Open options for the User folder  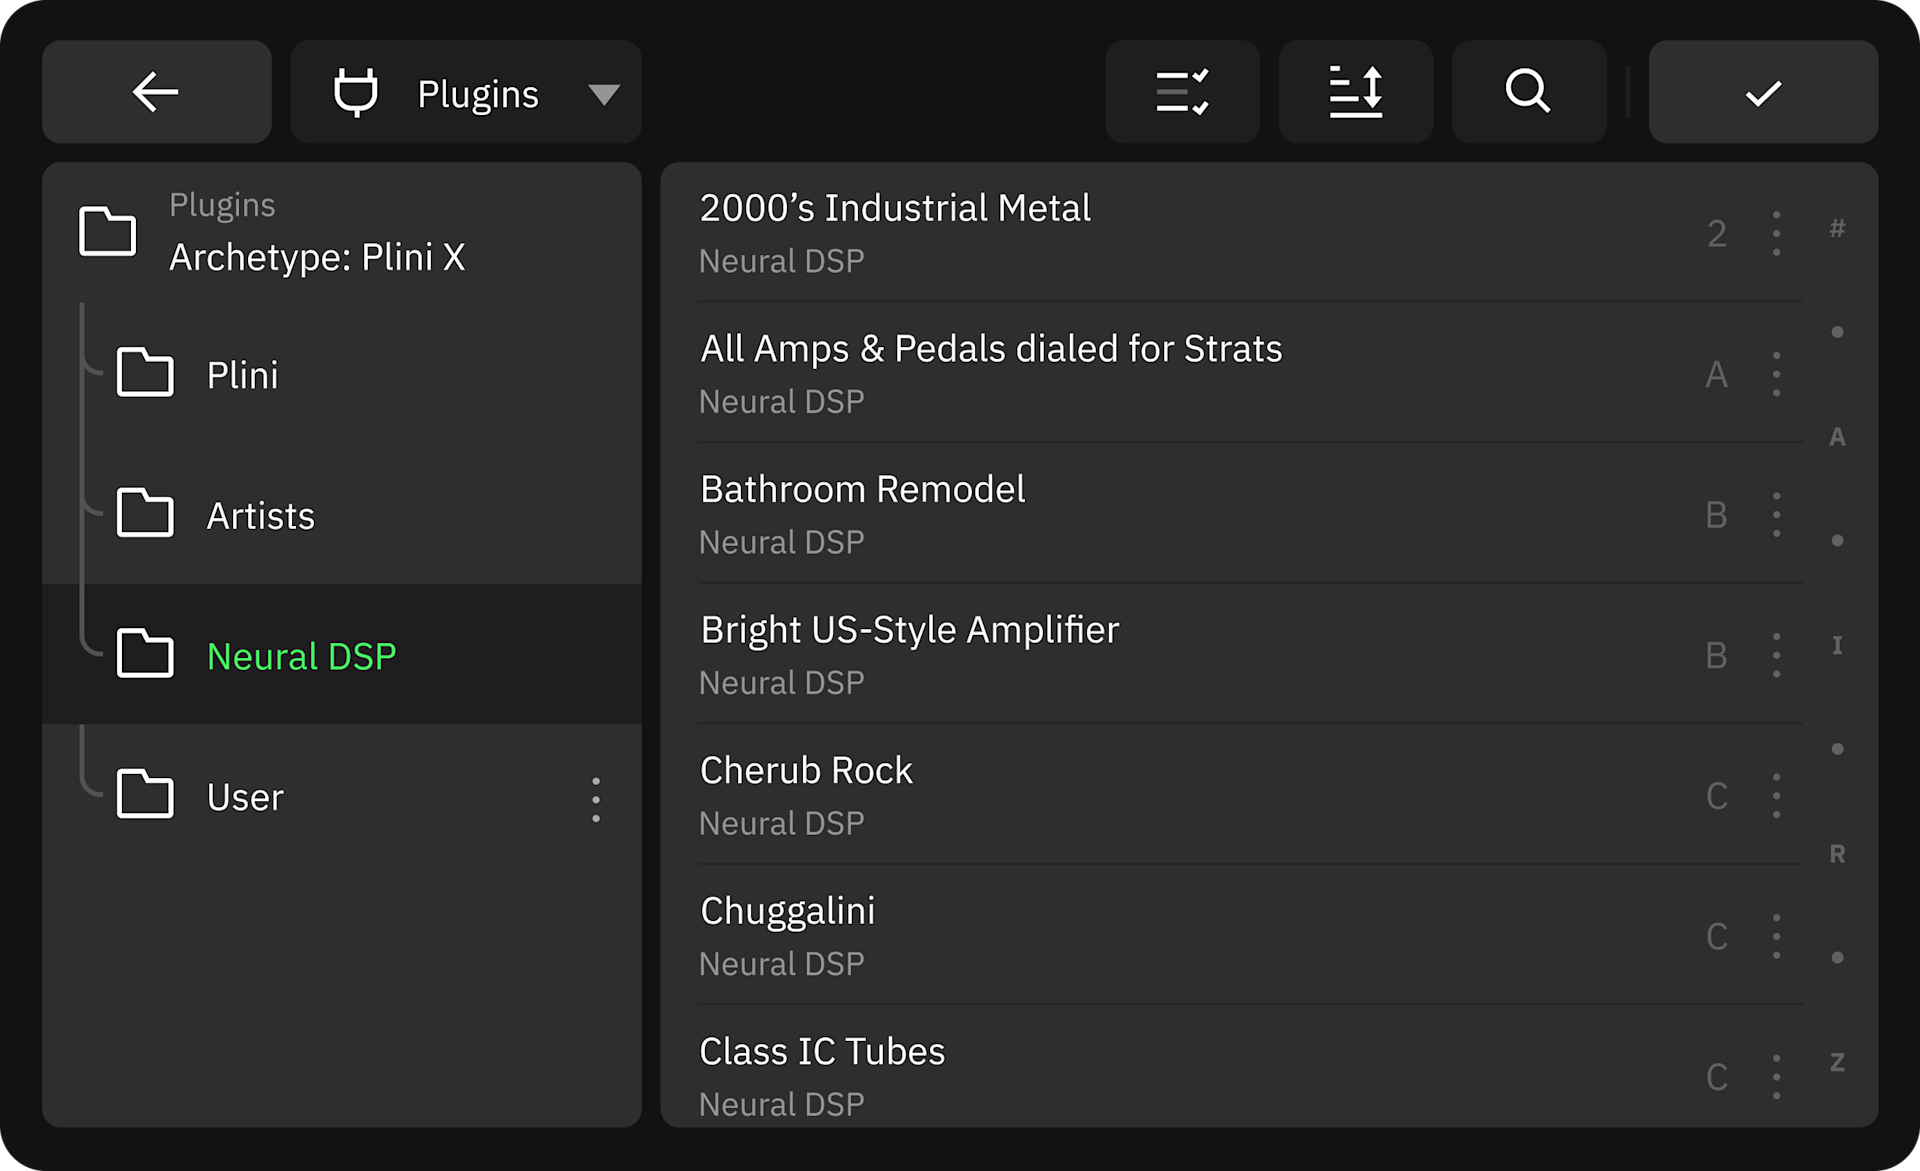pyautogui.click(x=596, y=799)
